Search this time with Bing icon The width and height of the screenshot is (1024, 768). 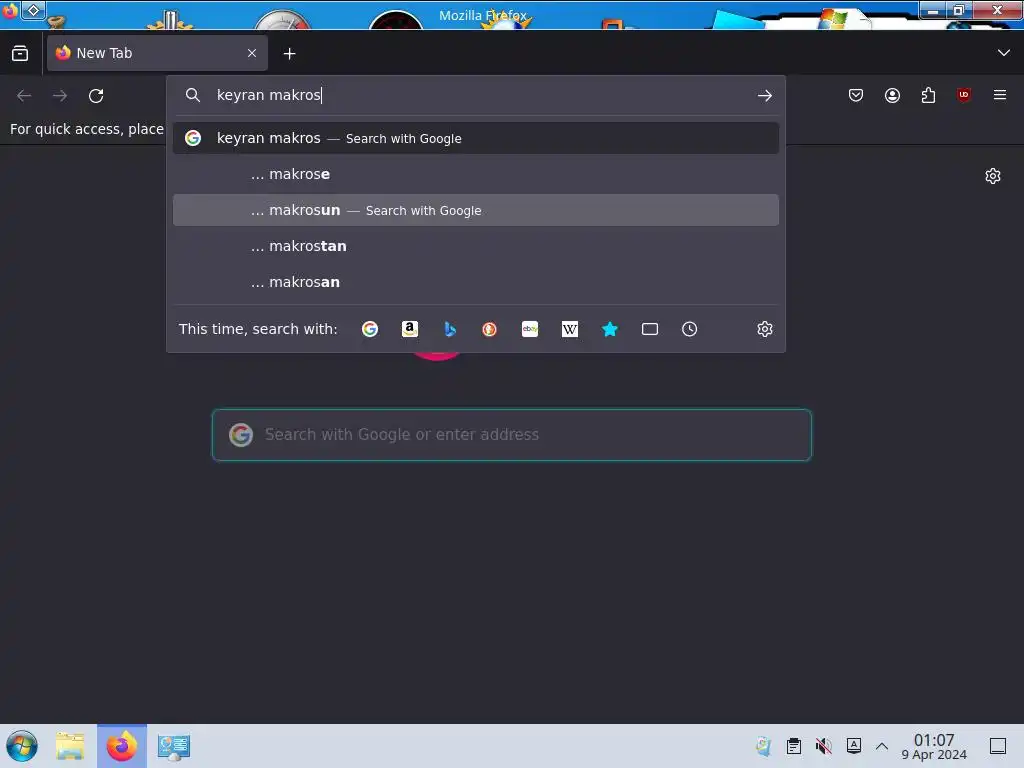[450, 329]
